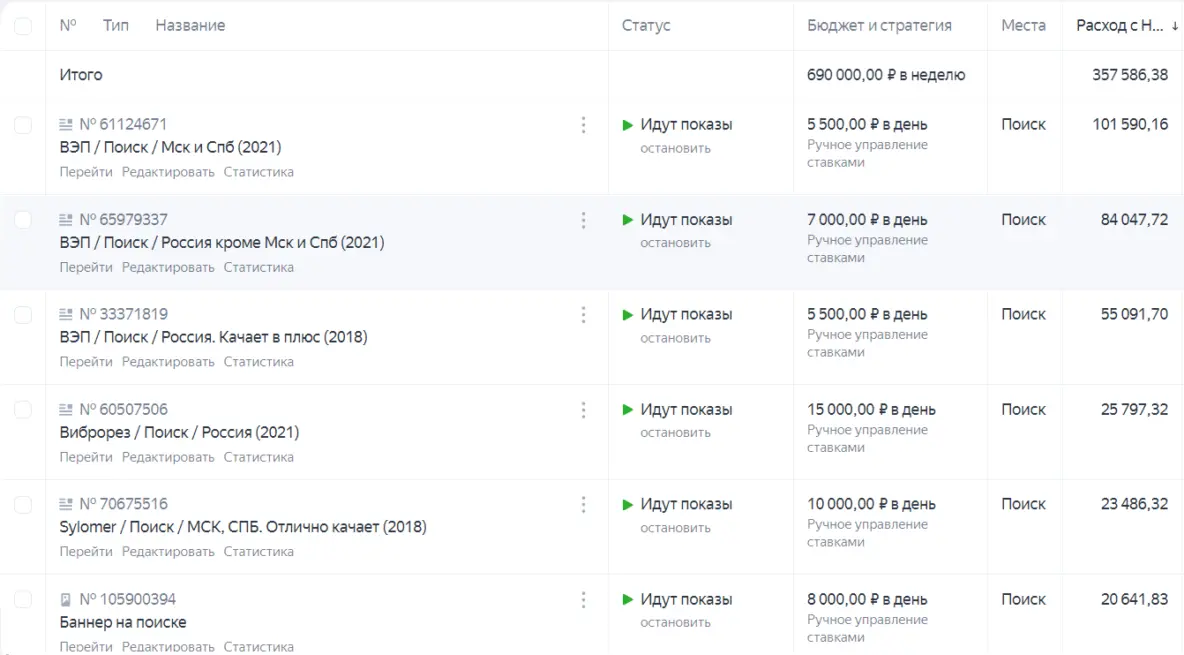Click остановить for campaign 33371819
Screen dimensions: 1184x655
675,338
